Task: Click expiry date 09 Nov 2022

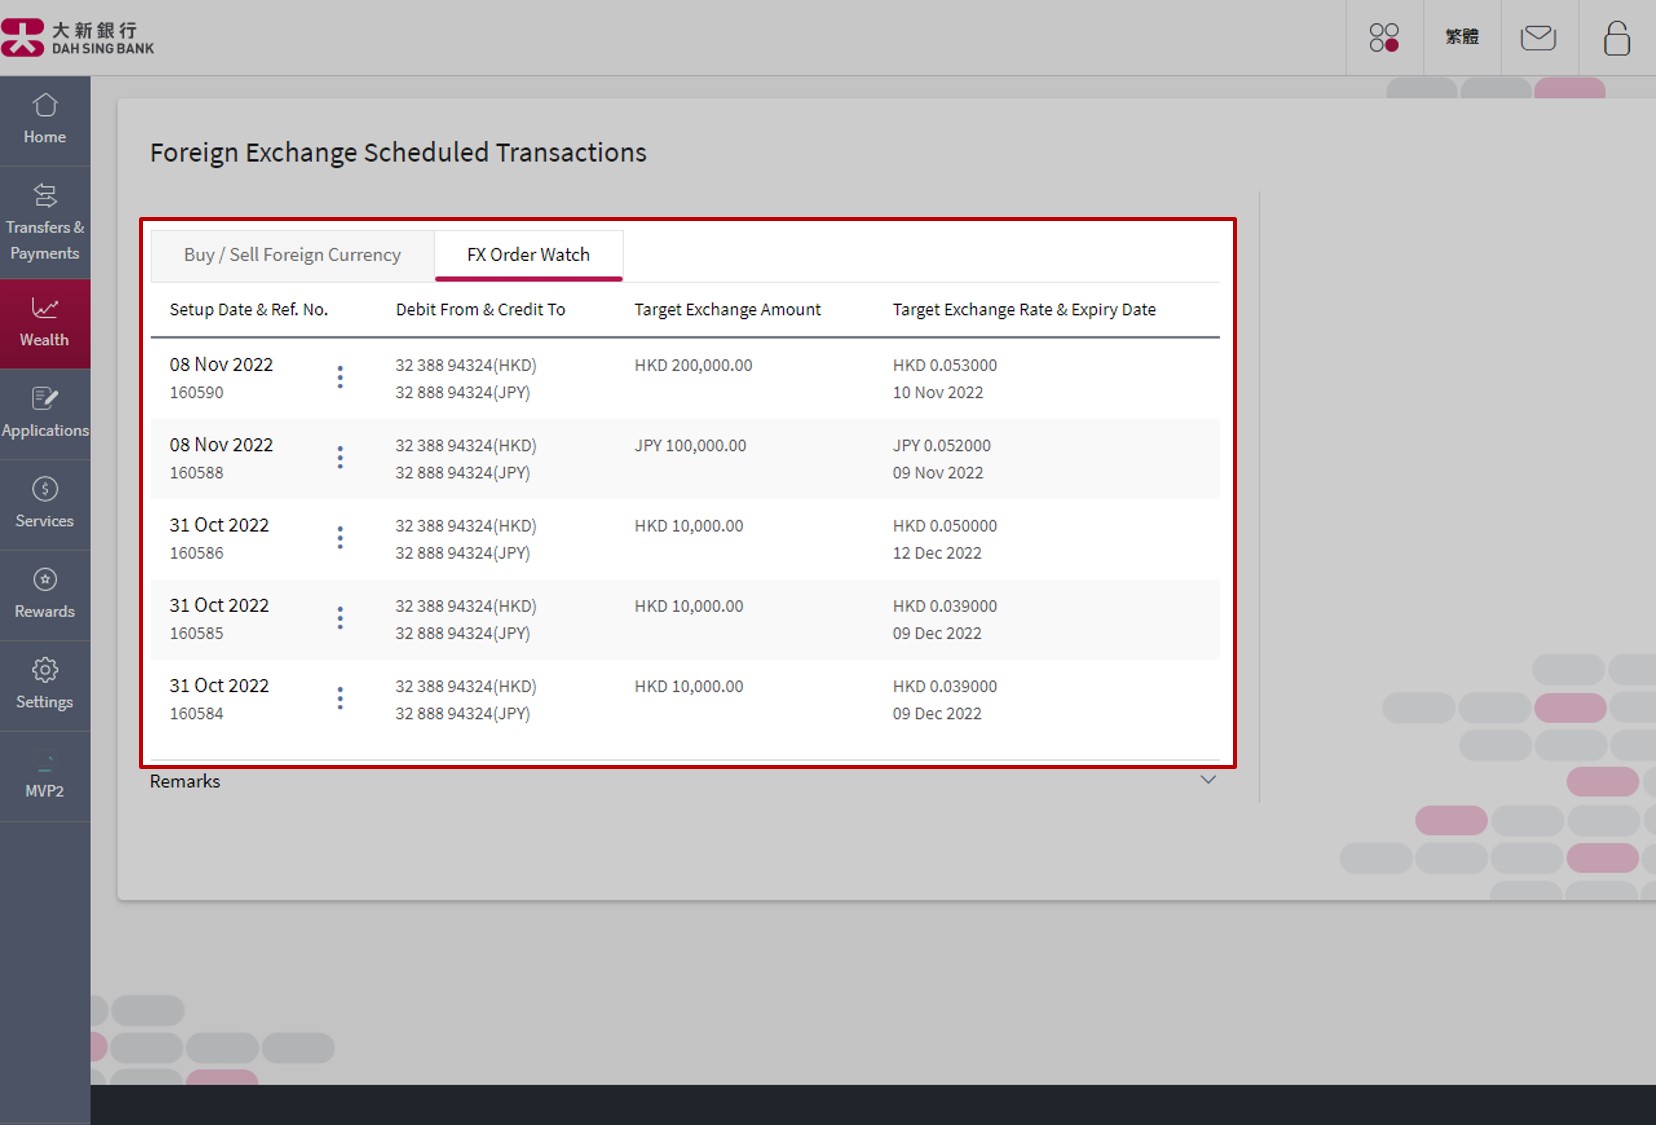Action: point(938,473)
